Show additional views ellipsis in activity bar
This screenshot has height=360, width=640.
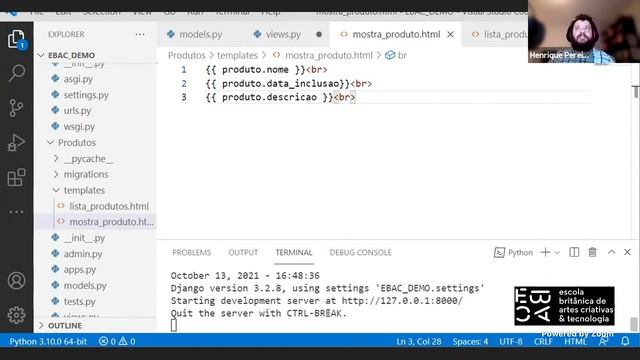tap(16, 212)
